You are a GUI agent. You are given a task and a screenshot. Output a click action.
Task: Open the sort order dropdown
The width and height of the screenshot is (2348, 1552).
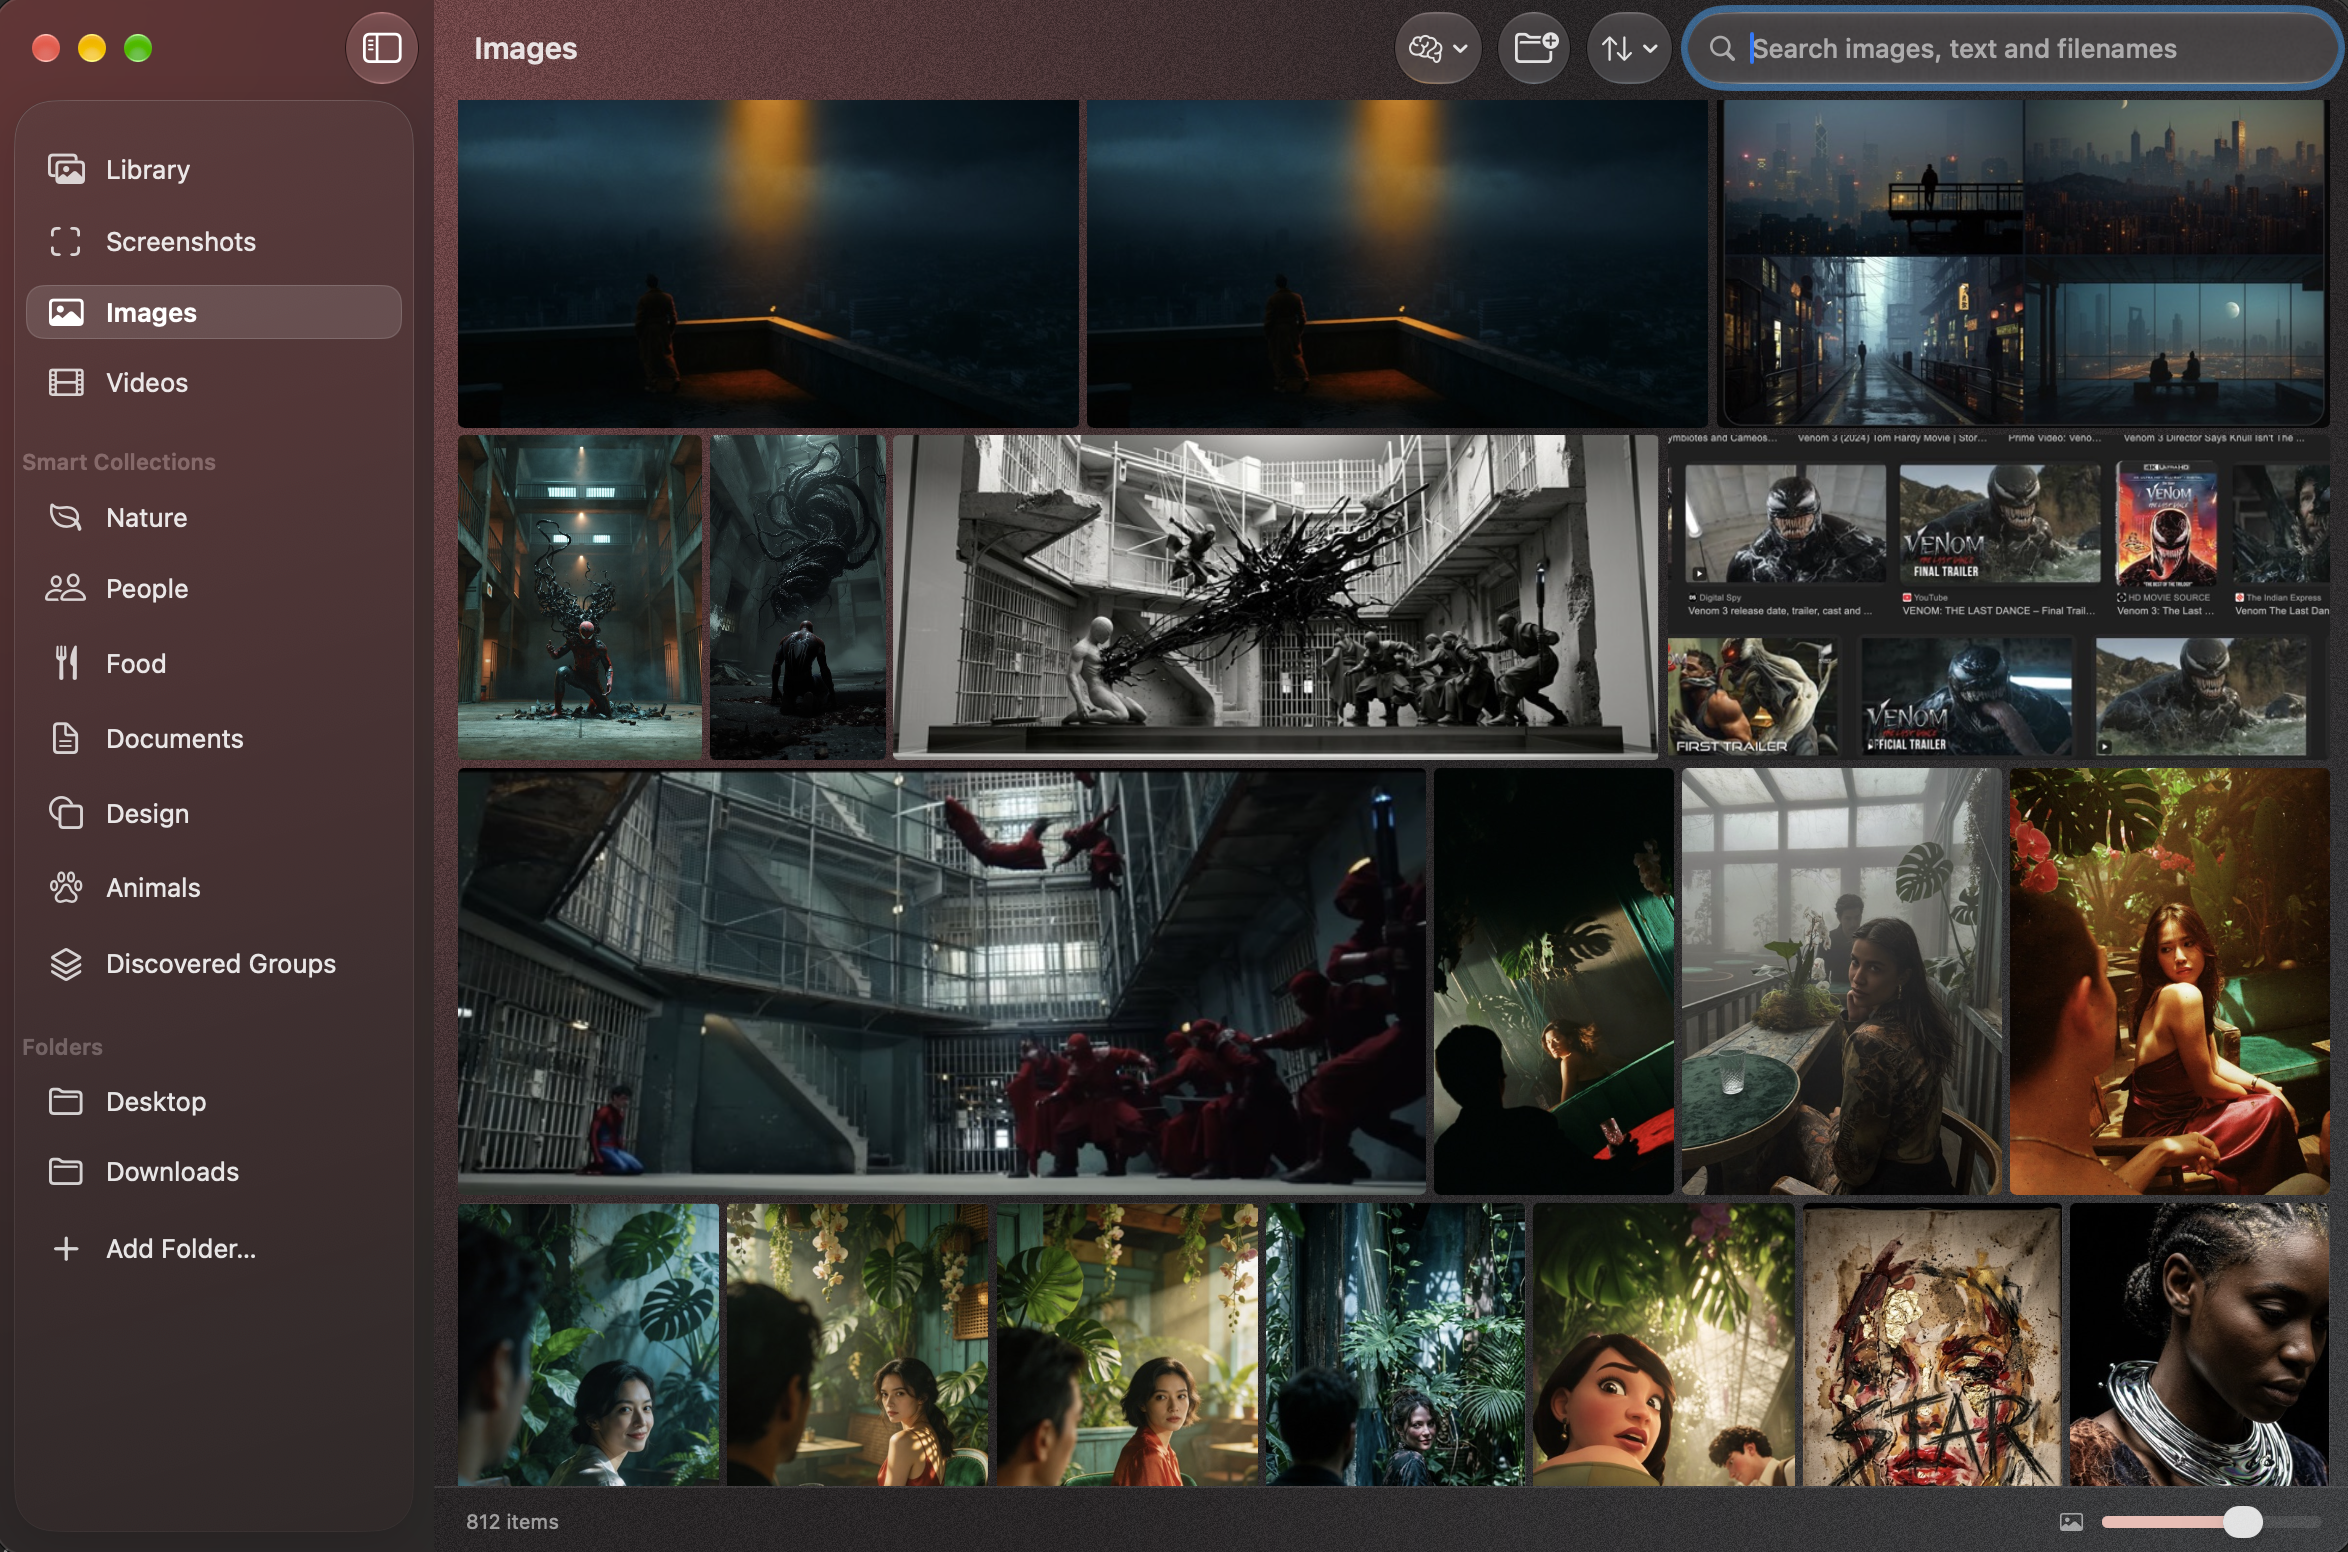point(1628,48)
